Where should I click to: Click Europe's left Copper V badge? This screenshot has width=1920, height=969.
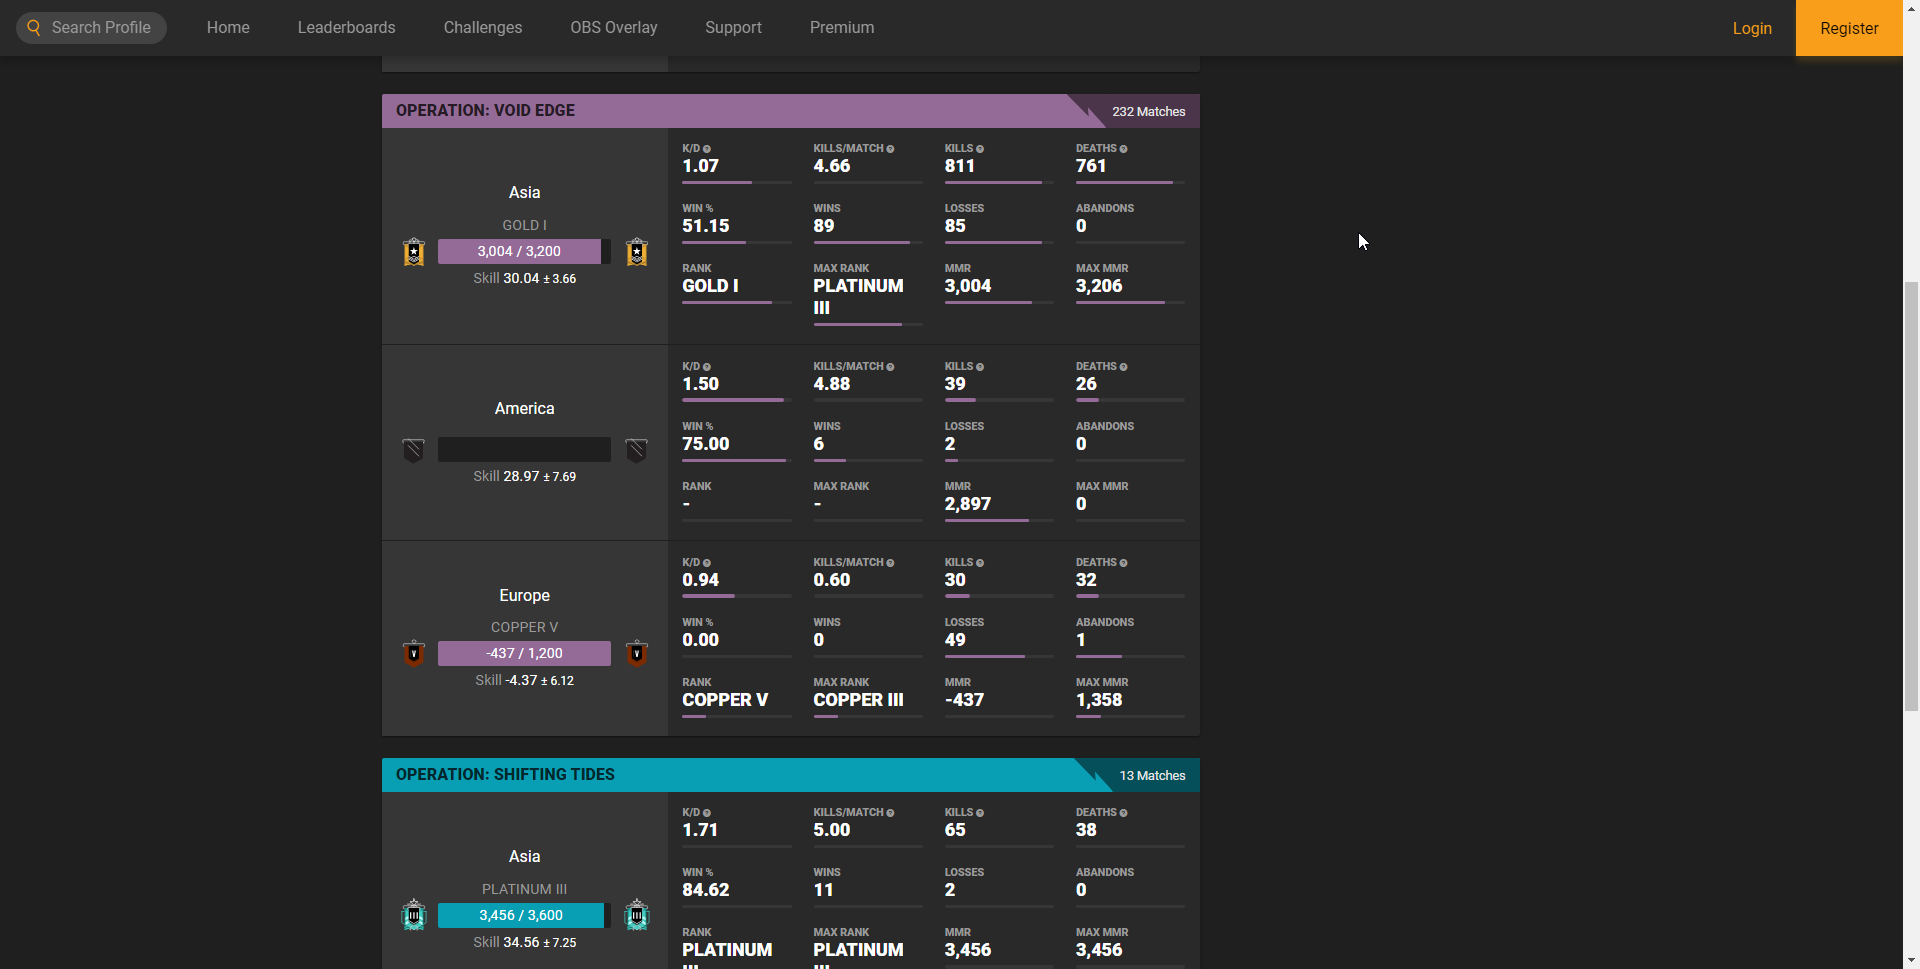pos(414,654)
